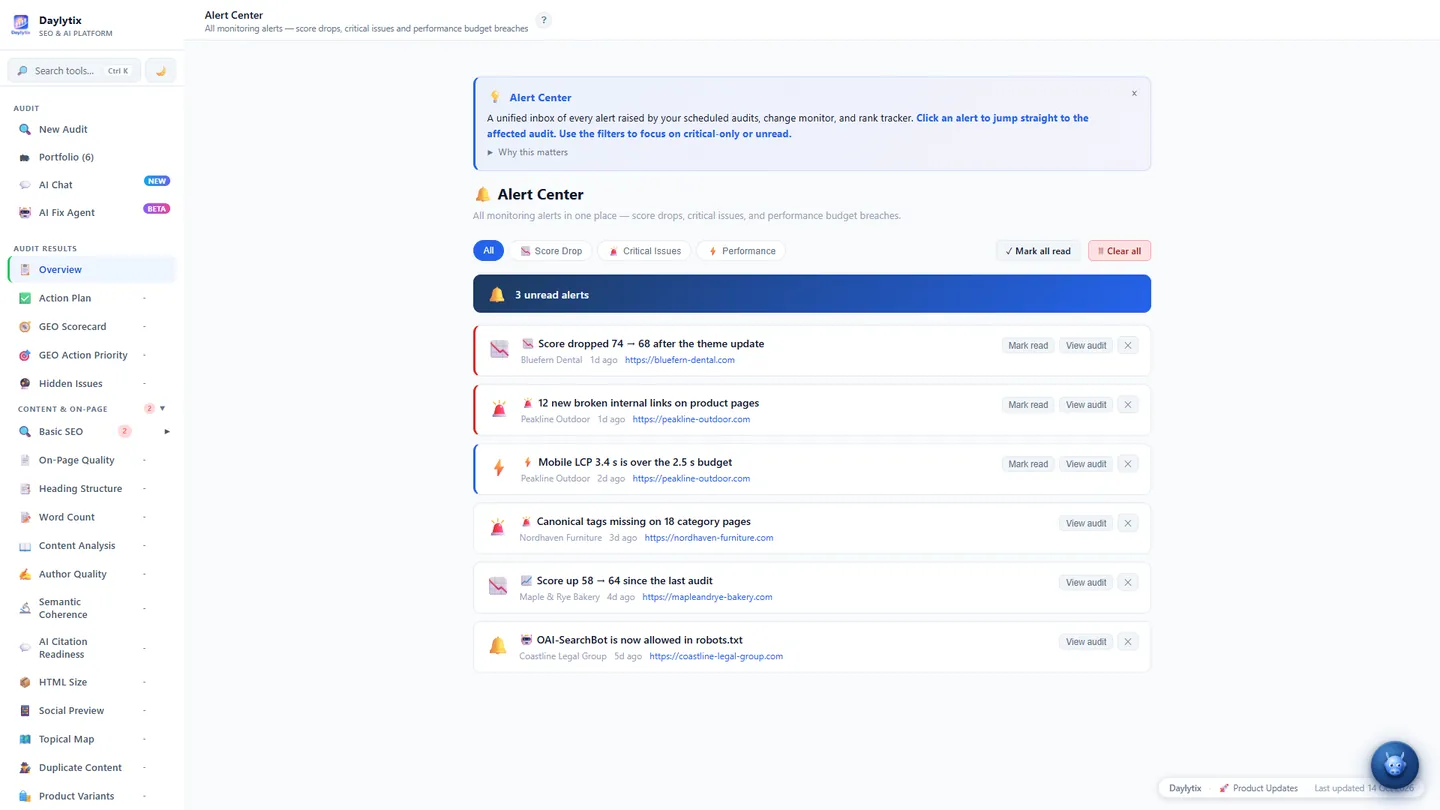Open the mapleandrye-bakery.com link
This screenshot has height=810, width=1440.
pyautogui.click(x=707, y=597)
